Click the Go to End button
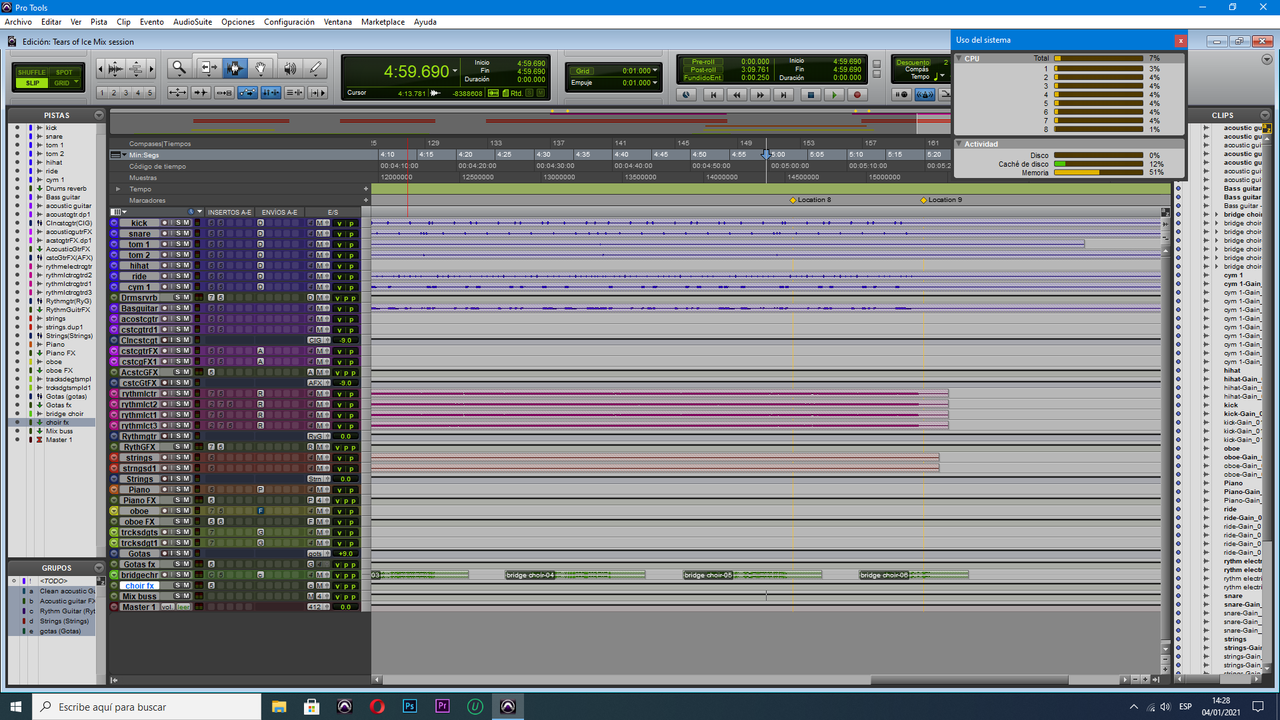This screenshot has height=720, width=1280. tap(785, 95)
